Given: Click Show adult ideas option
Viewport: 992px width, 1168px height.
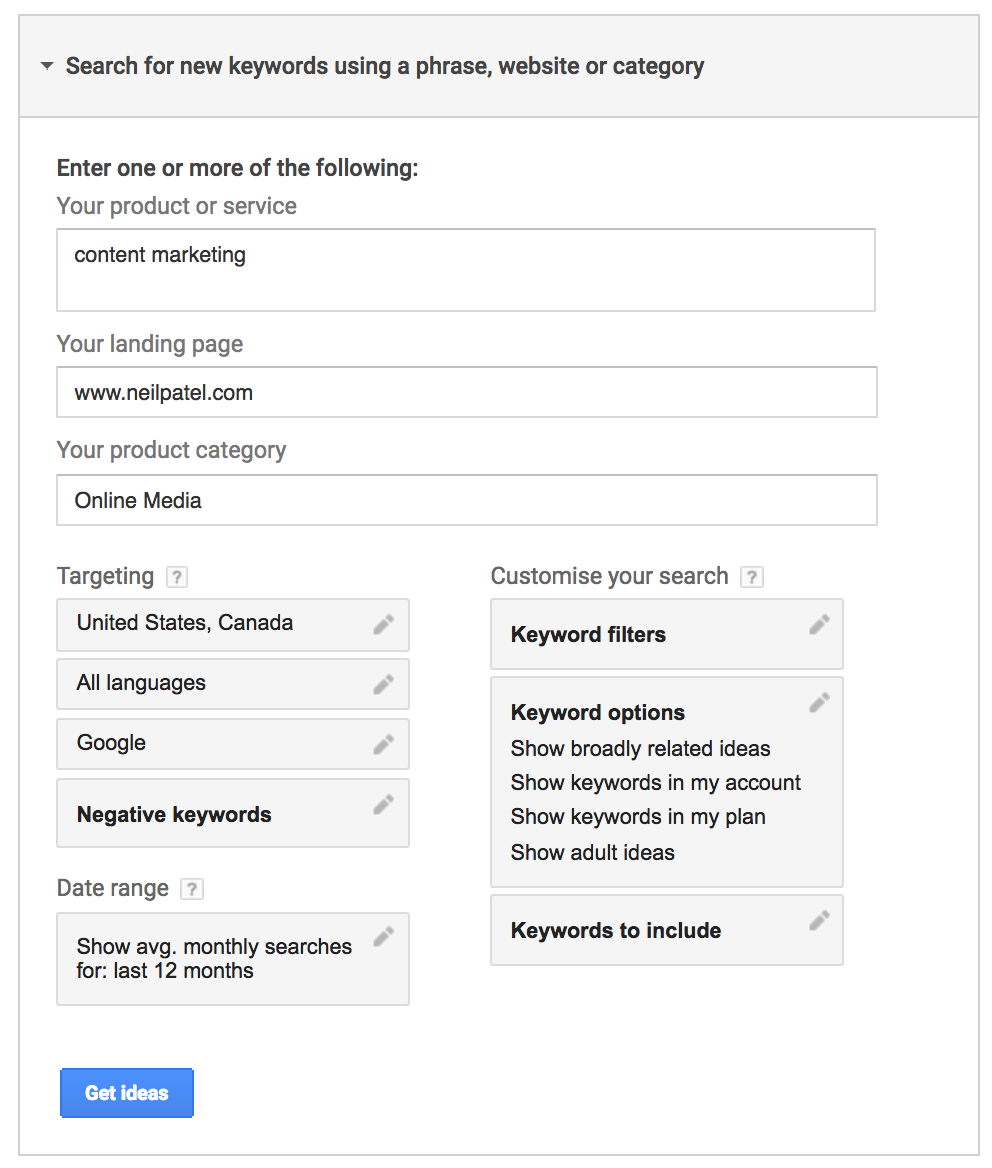Looking at the screenshot, I should tap(592, 853).
